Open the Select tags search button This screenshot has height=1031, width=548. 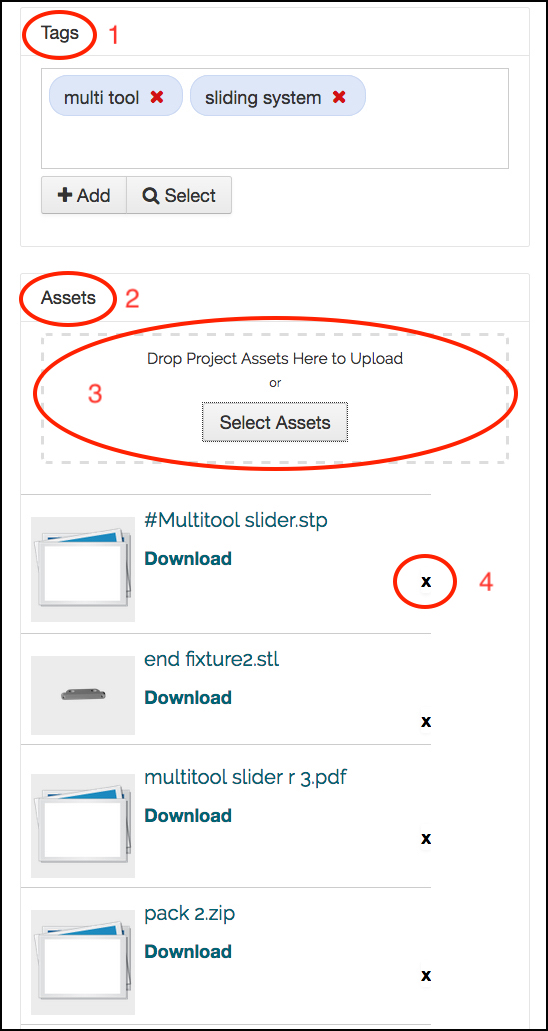[x=179, y=195]
